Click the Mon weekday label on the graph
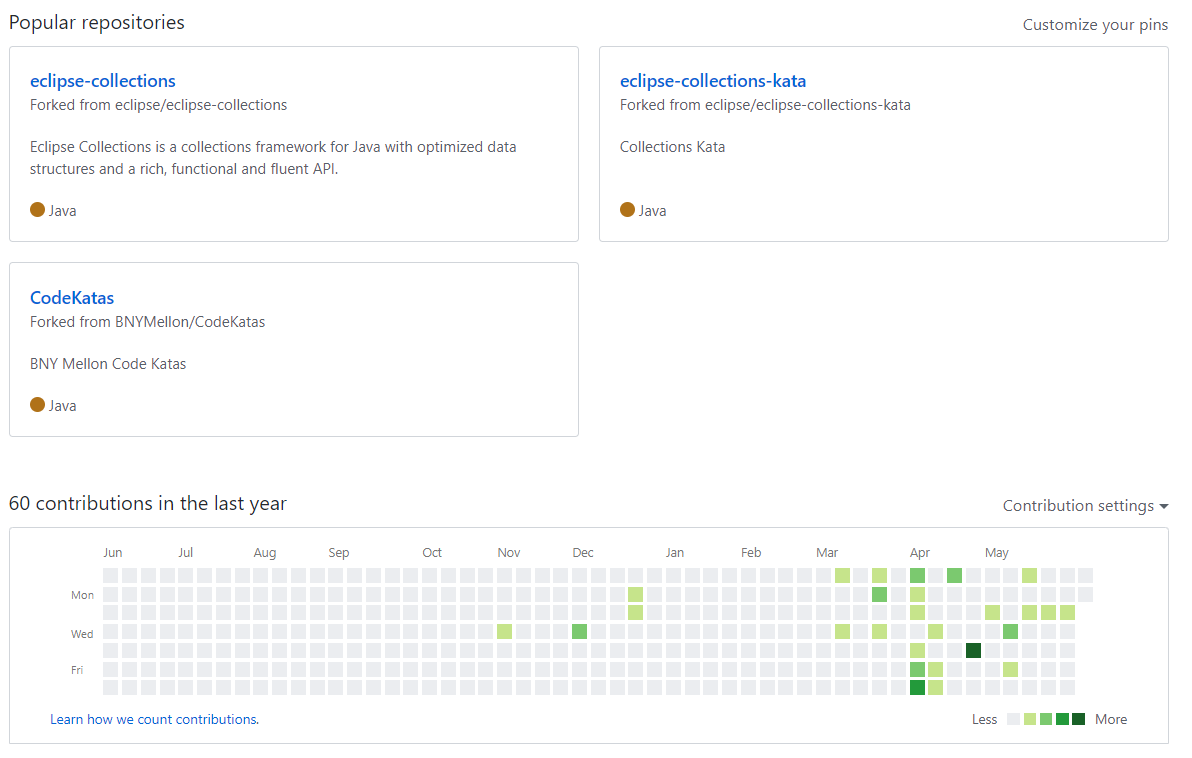Screen dimensions: 1192x758 tap(82, 595)
